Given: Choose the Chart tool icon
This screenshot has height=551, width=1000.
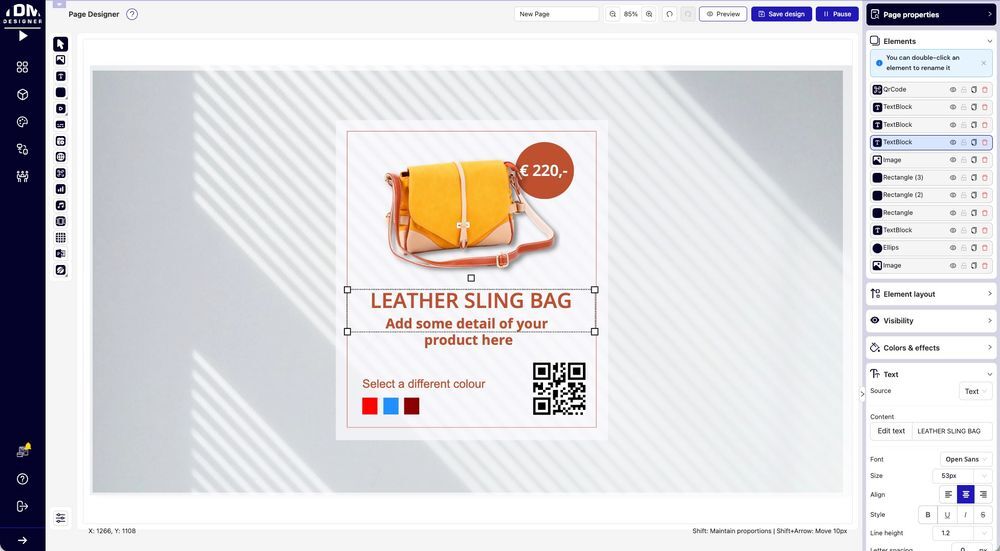Looking at the screenshot, I should [61, 189].
